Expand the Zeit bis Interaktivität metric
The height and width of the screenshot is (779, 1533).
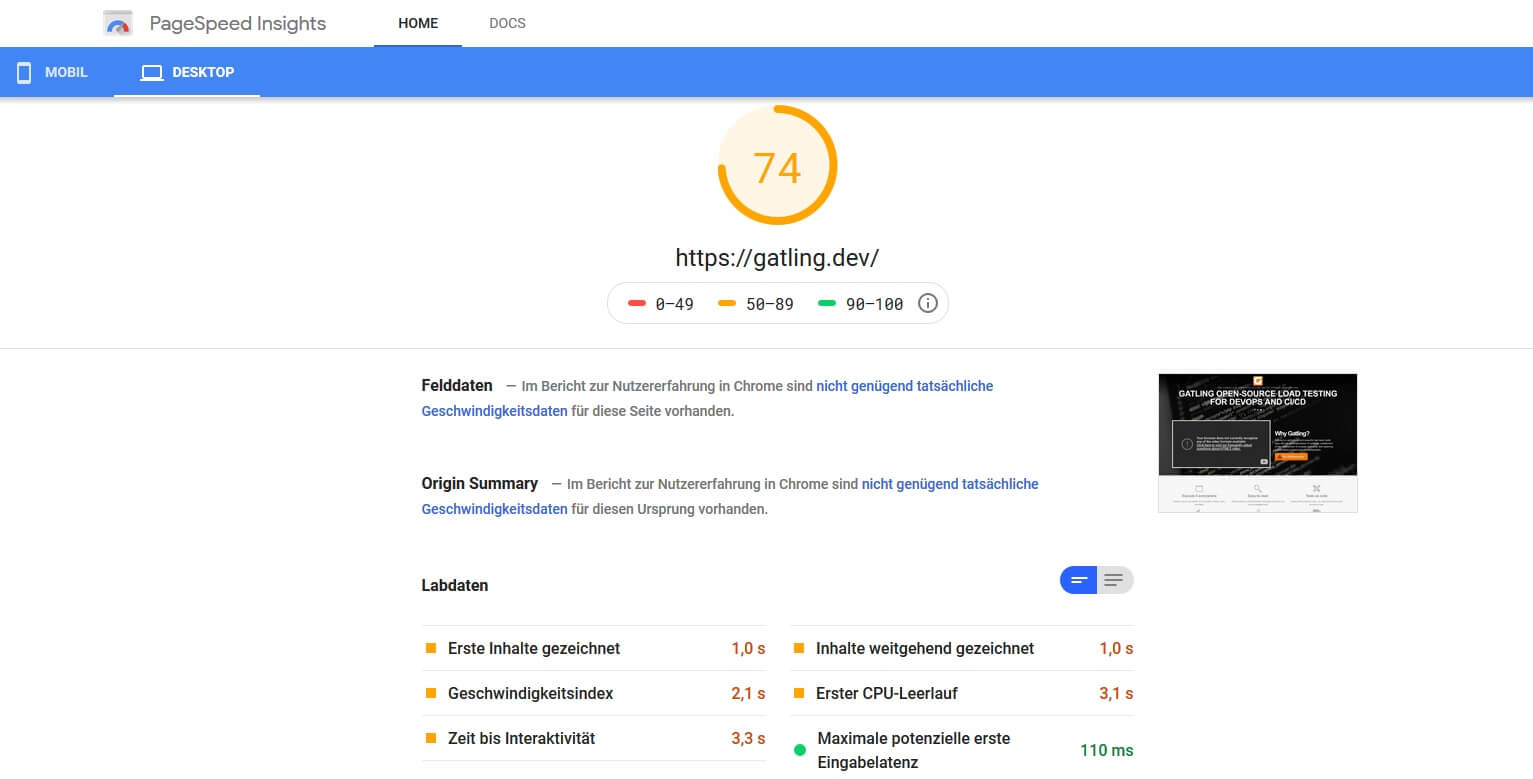click(521, 738)
